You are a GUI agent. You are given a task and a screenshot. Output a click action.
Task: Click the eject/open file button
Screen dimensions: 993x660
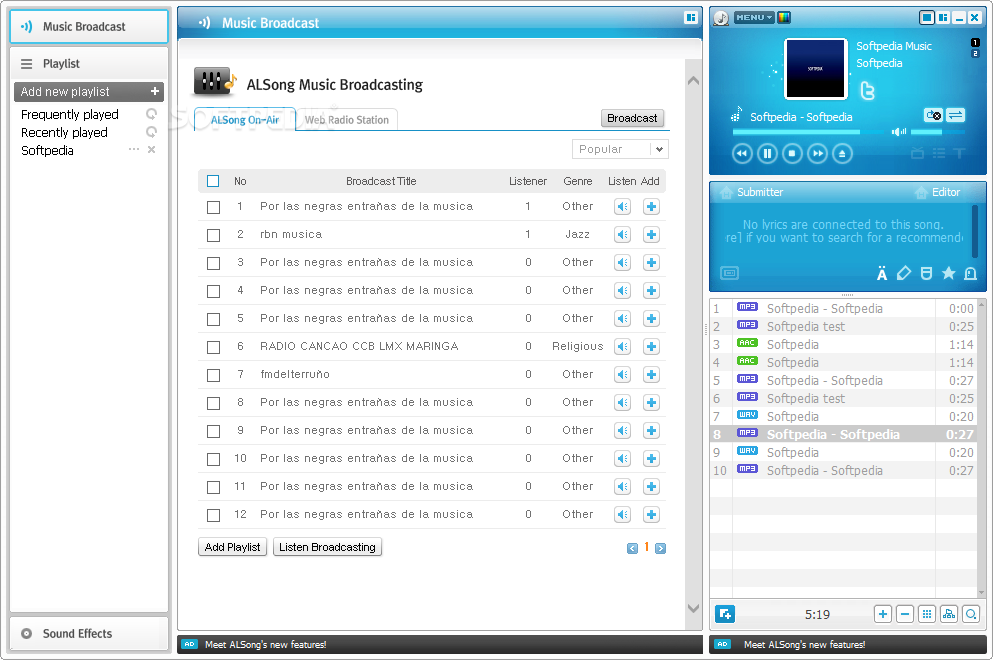[x=842, y=153]
